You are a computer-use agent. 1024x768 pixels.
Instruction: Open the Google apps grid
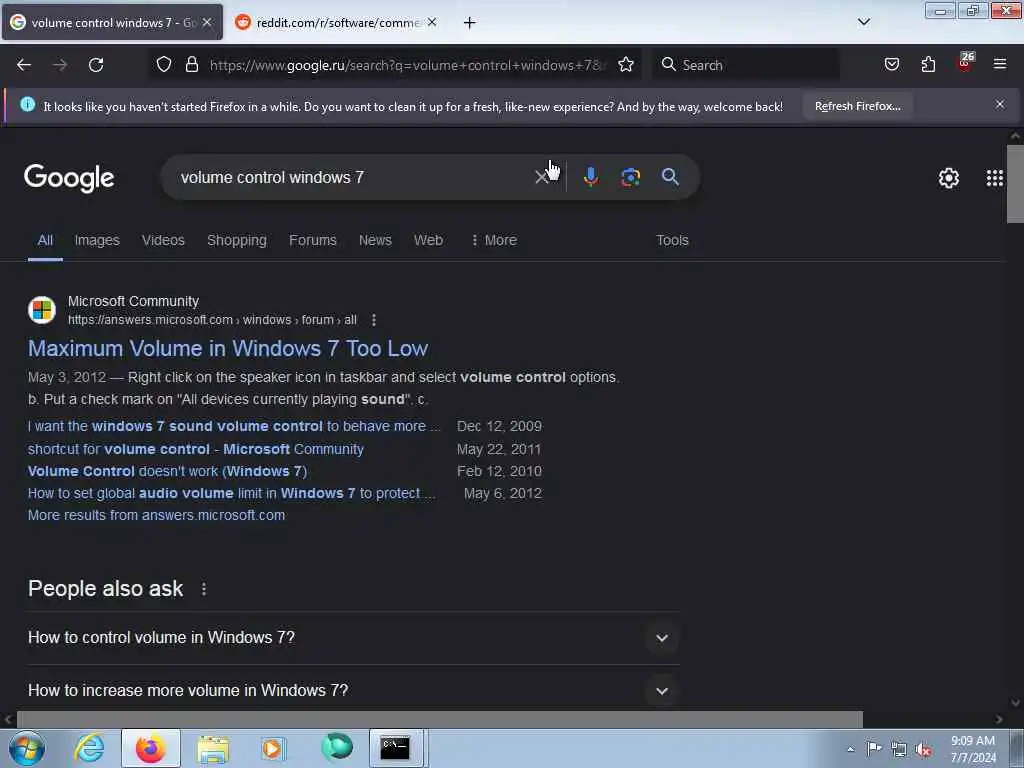pyautogui.click(x=995, y=178)
